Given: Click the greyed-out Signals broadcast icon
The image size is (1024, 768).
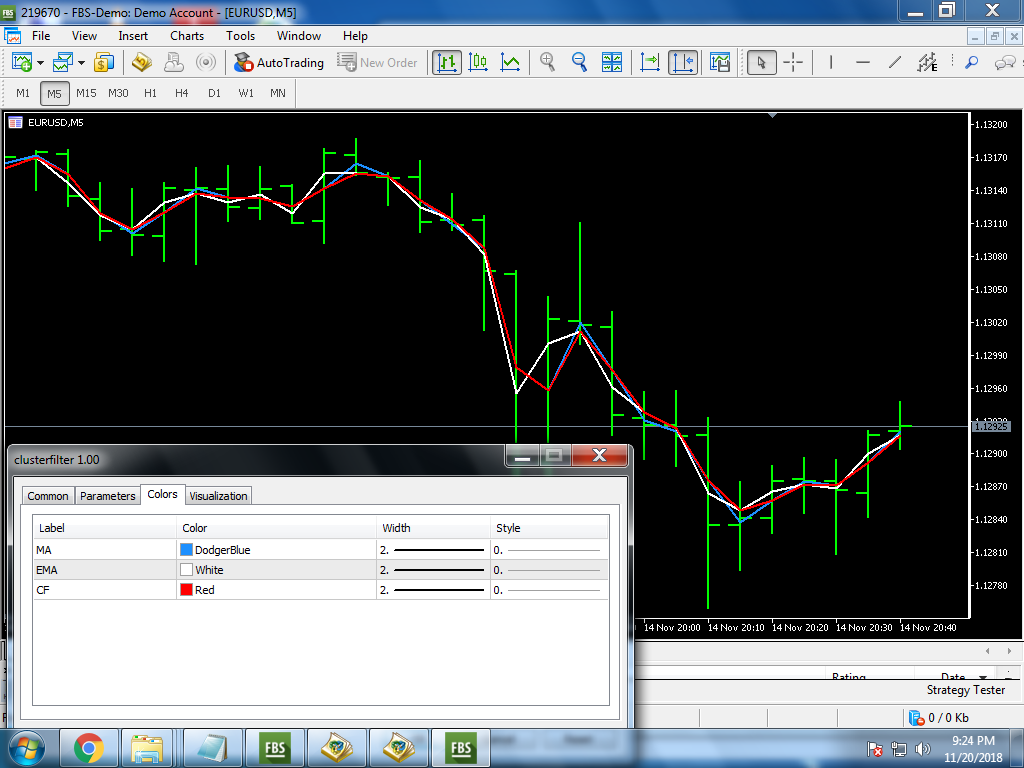Looking at the screenshot, I should click(x=206, y=63).
